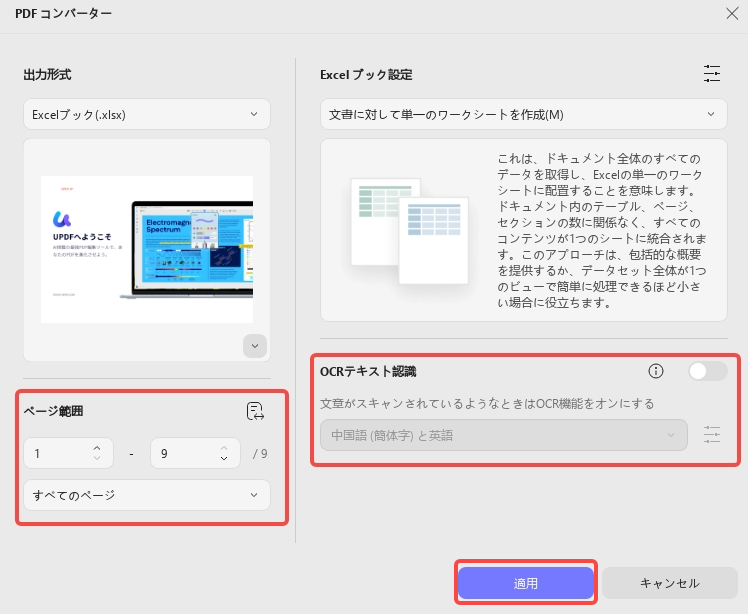Expand the preview pane chevron button

coord(255,346)
